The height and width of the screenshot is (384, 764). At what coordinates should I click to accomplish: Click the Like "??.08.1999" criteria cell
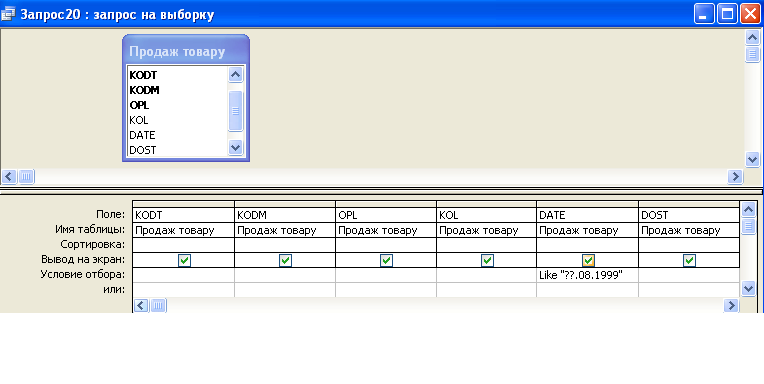tap(587, 275)
